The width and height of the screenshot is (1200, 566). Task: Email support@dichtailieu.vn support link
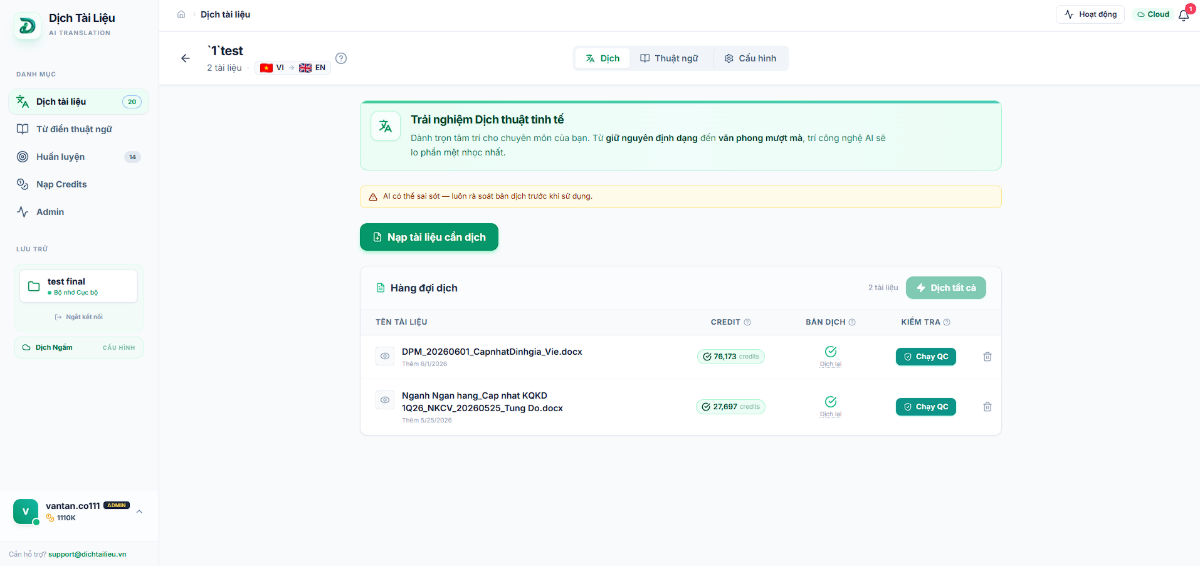coord(85,554)
